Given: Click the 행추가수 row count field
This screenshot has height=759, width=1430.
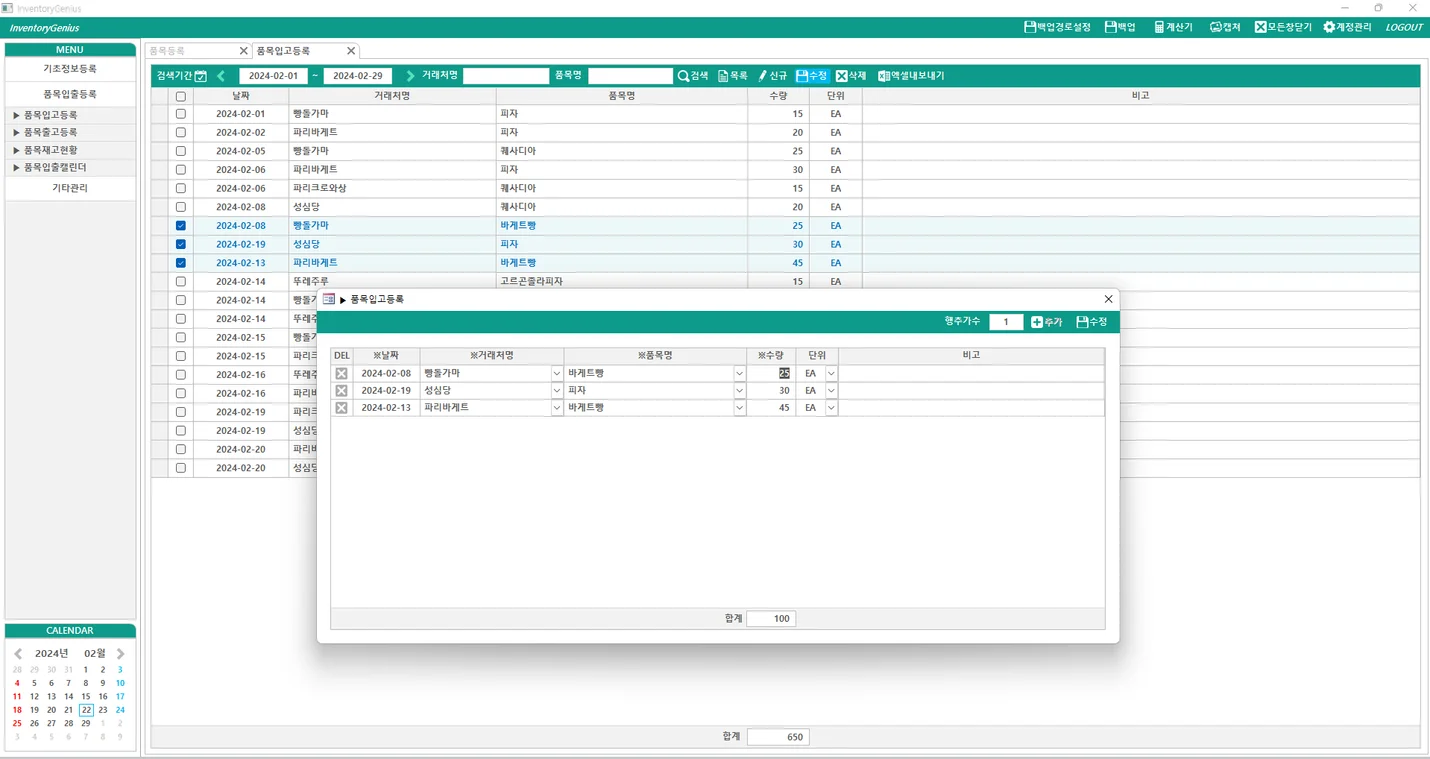Looking at the screenshot, I should click(1006, 322).
